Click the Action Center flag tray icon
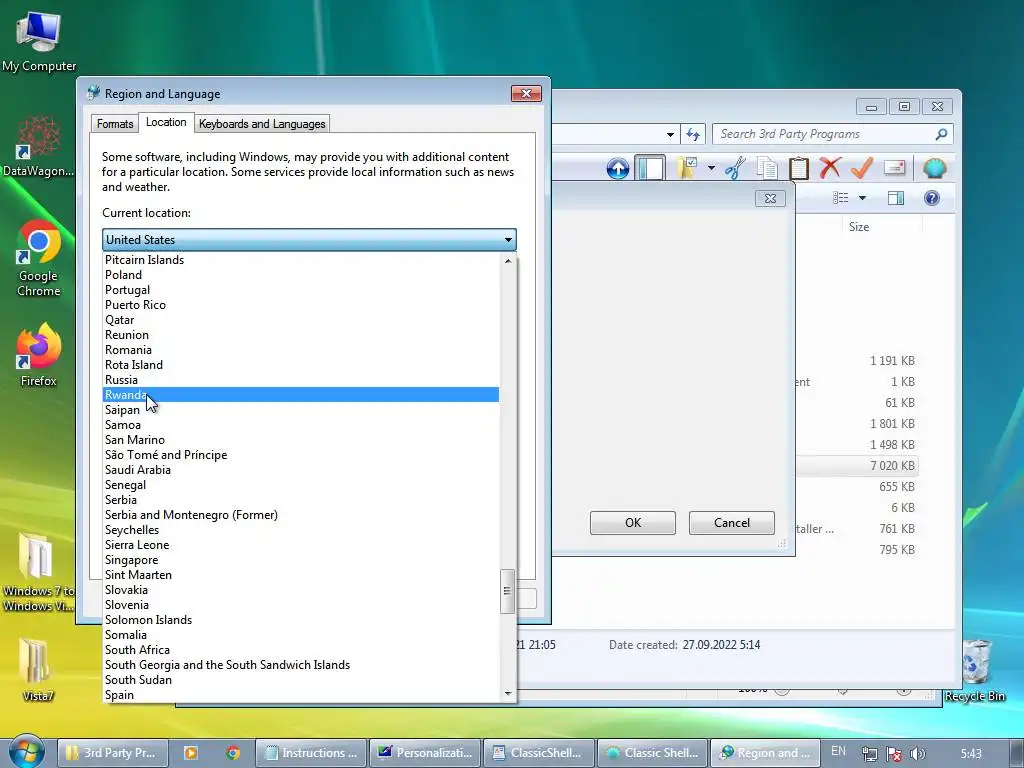The height and width of the screenshot is (768, 1024). pos(894,753)
